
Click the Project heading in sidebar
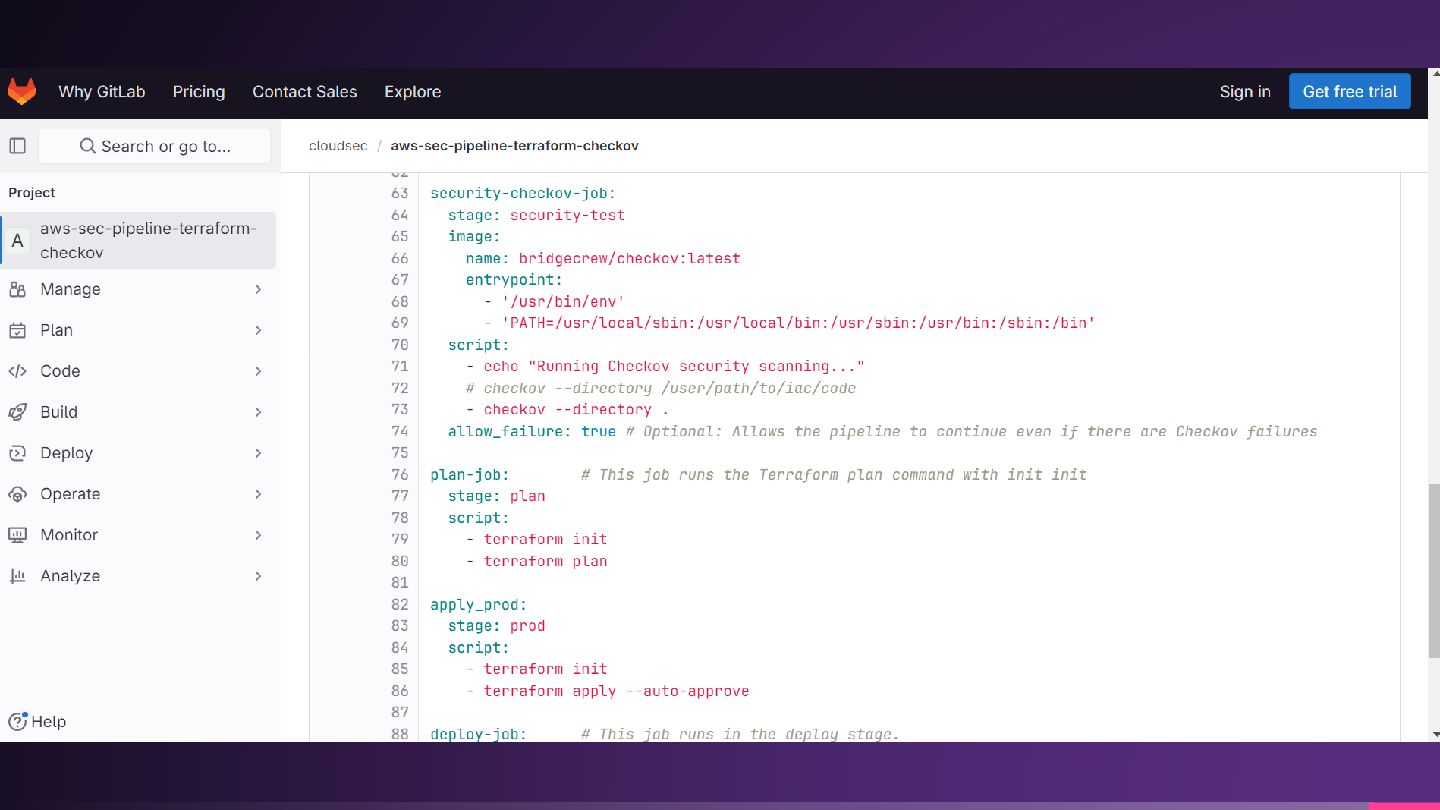pyautogui.click(x=32, y=192)
